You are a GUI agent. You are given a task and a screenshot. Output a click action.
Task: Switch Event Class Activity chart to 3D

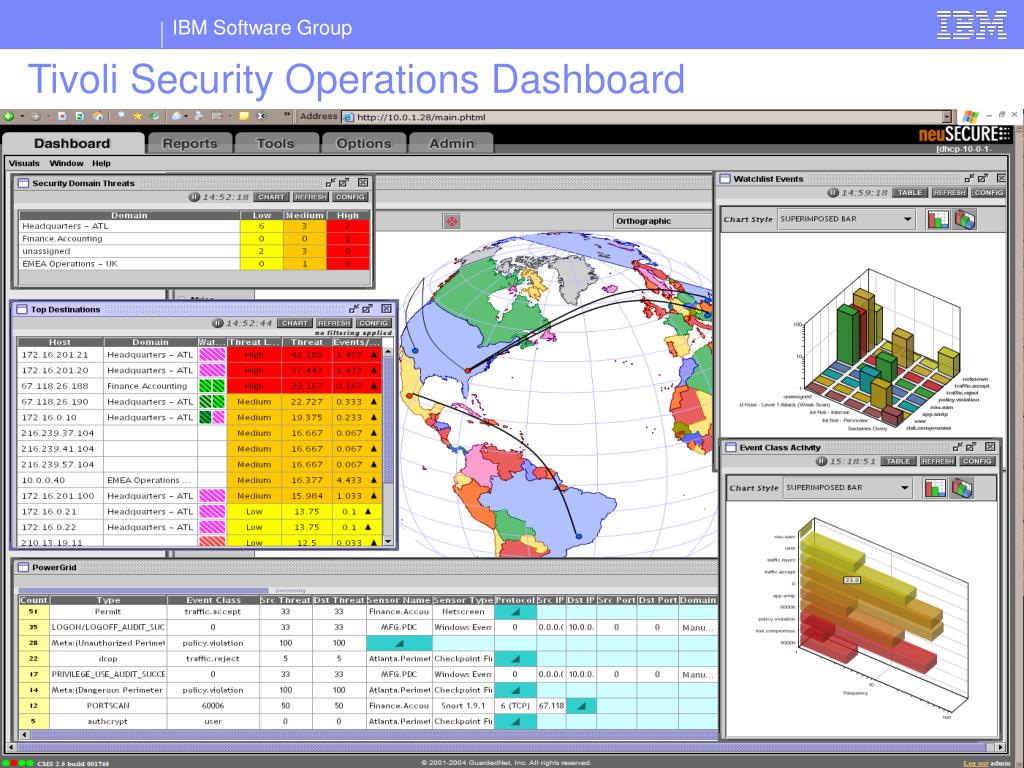point(962,488)
